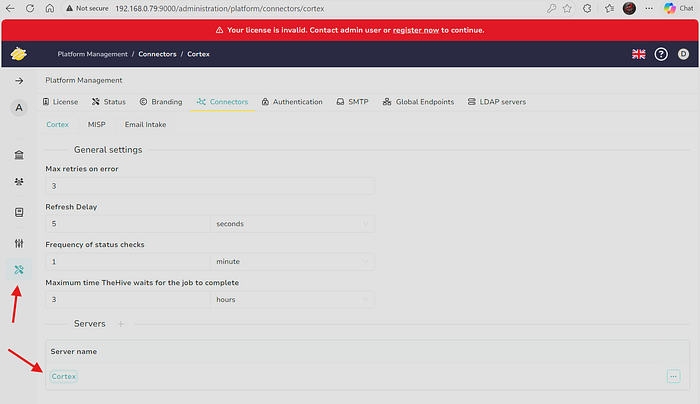Screen dimensions: 700x404
Task: Open Organisations building icon in sidebar
Action: pos(19,155)
